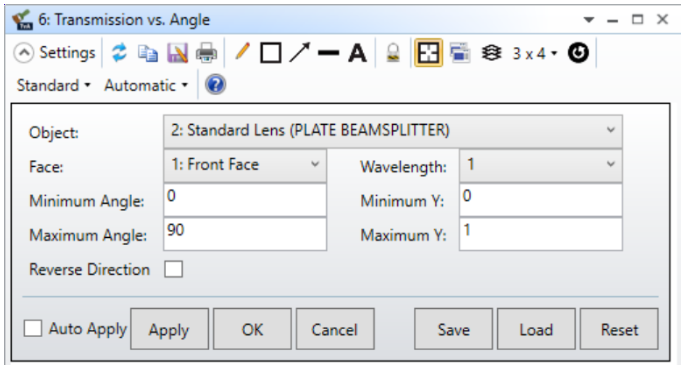The width and height of the screenshot is (683, 370).
Task: Expand the Face dropdown
Action: 245,165
